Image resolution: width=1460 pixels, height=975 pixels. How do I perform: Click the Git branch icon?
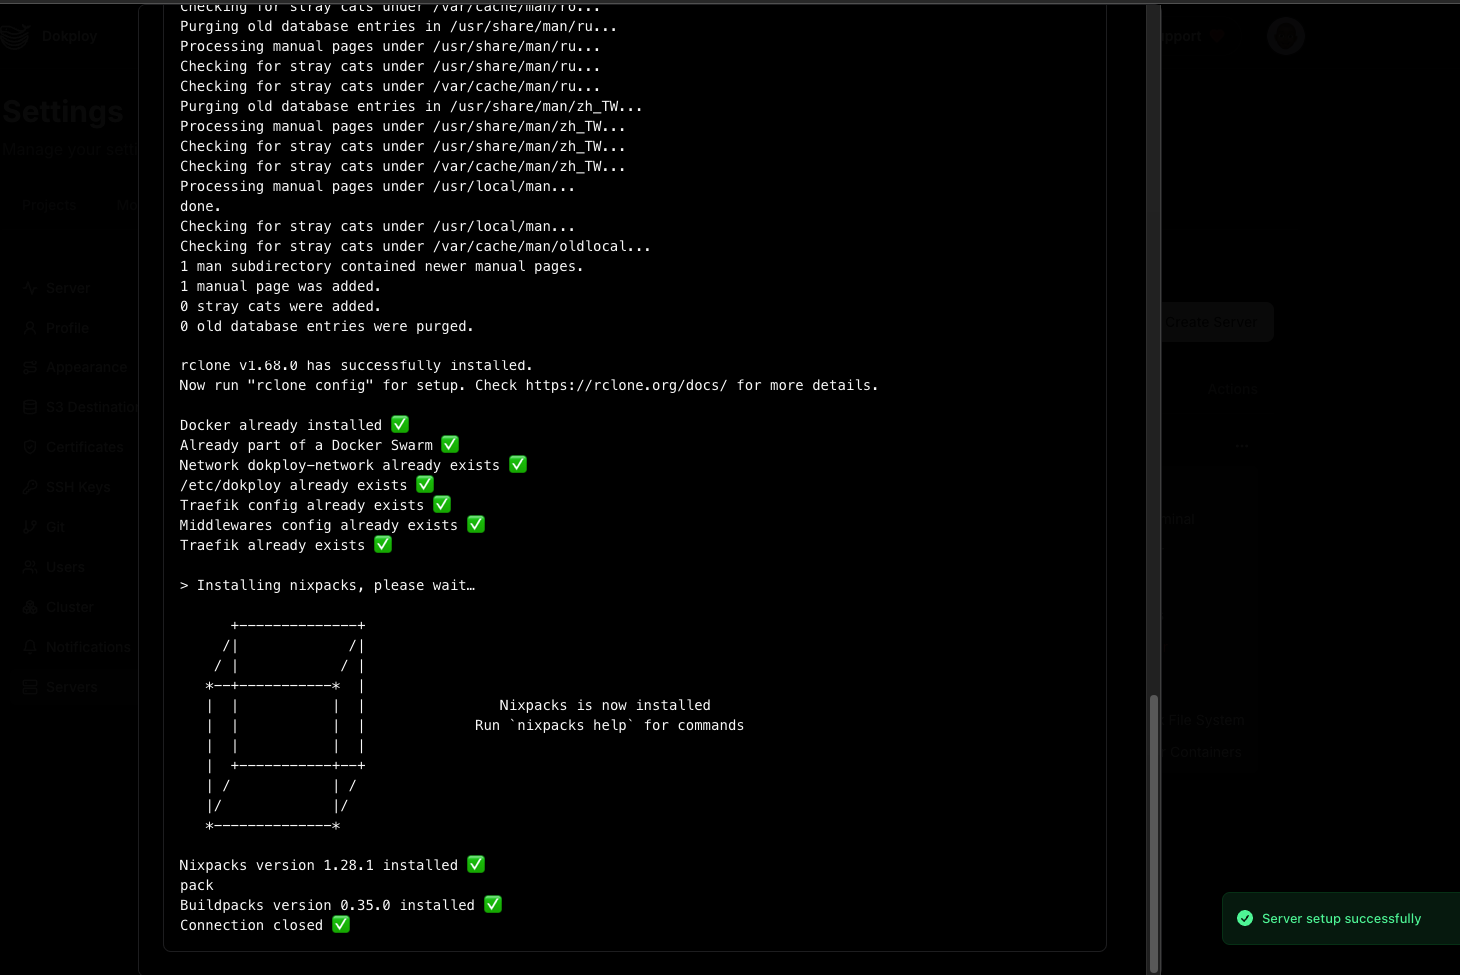click(30, 527)
